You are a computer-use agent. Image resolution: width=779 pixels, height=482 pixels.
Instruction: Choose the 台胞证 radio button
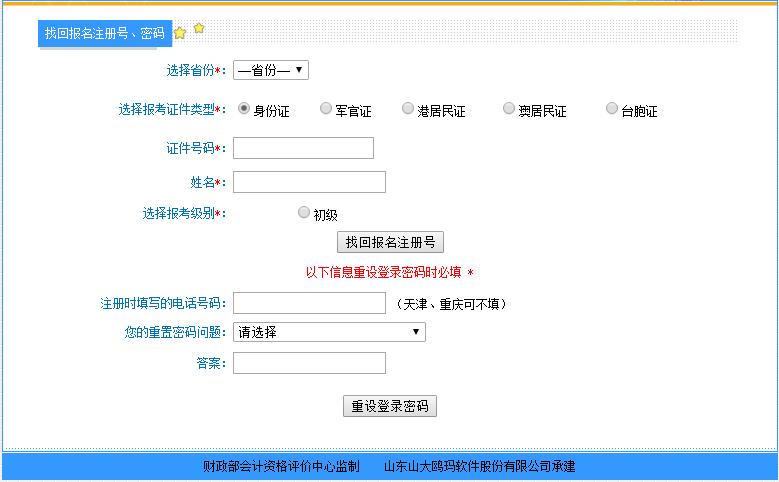pos(612,109)
